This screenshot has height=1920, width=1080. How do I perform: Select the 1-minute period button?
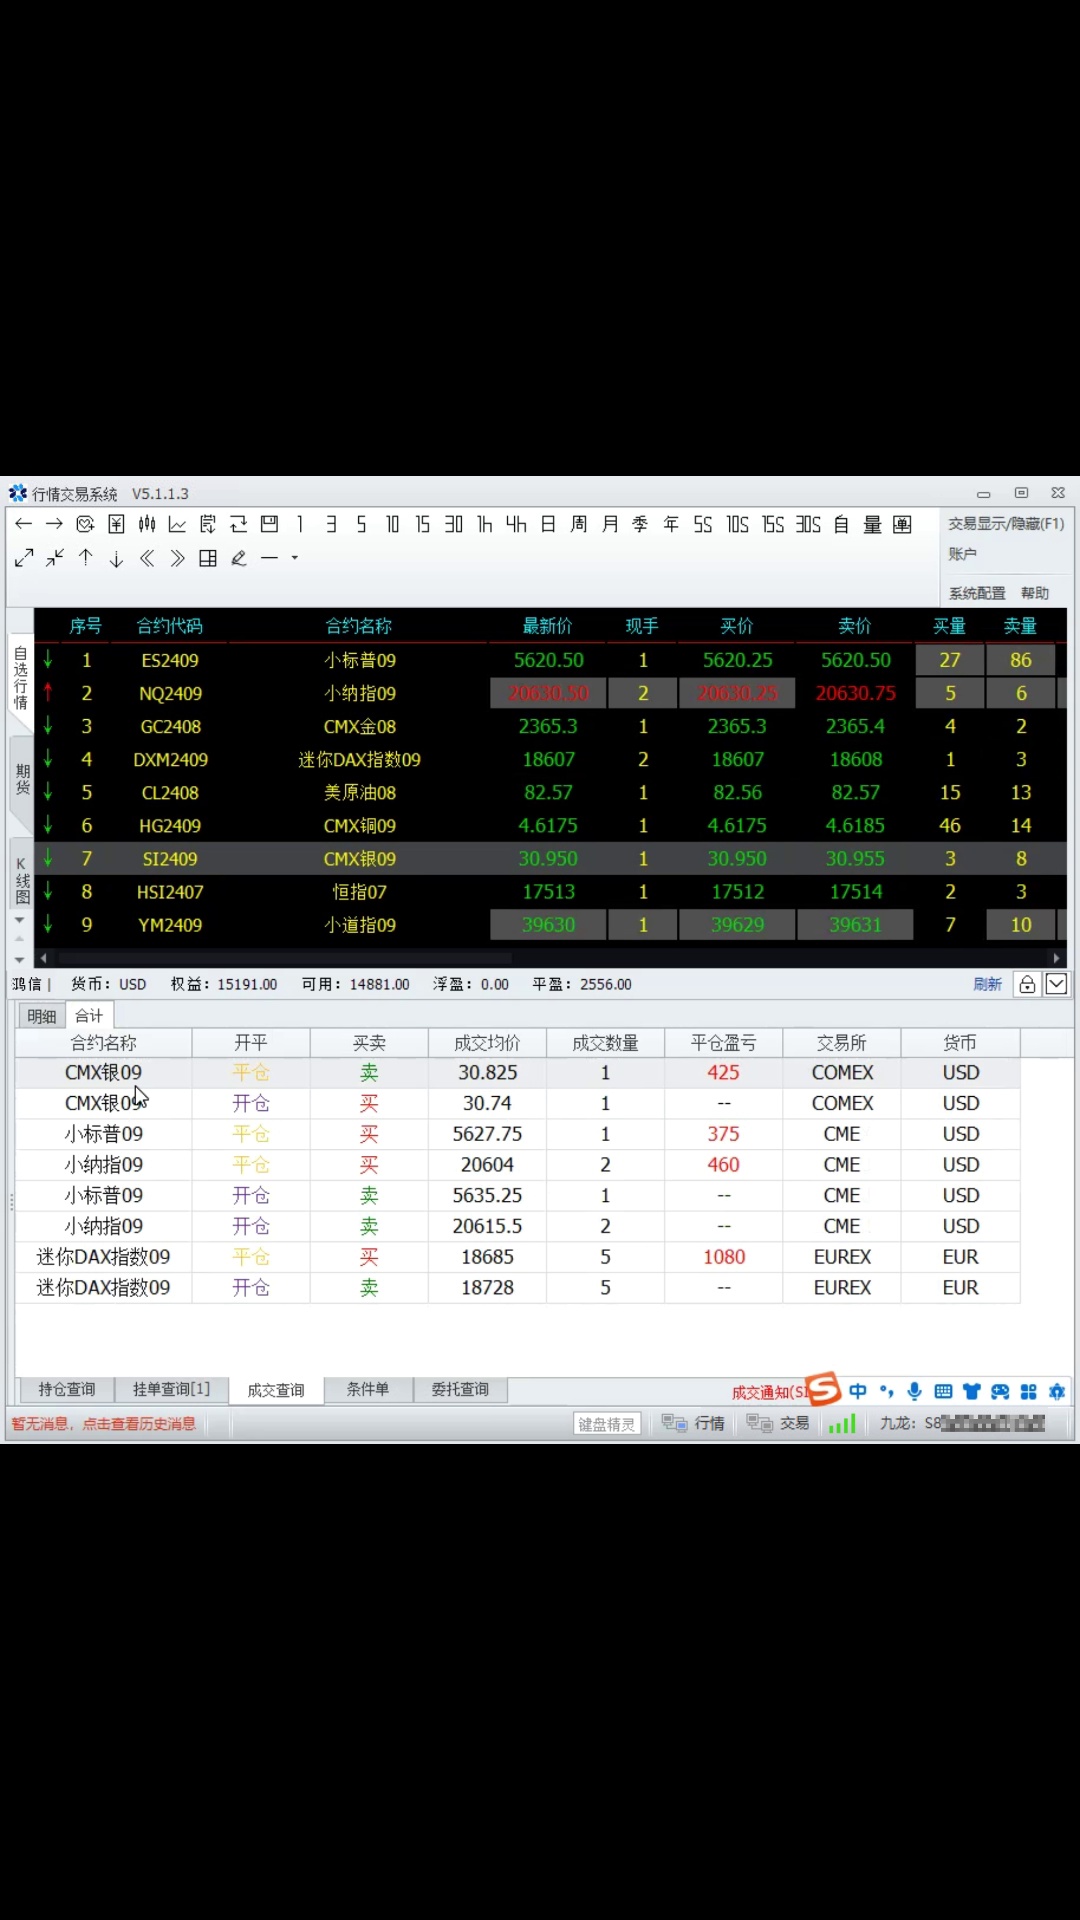coord(300,524)
